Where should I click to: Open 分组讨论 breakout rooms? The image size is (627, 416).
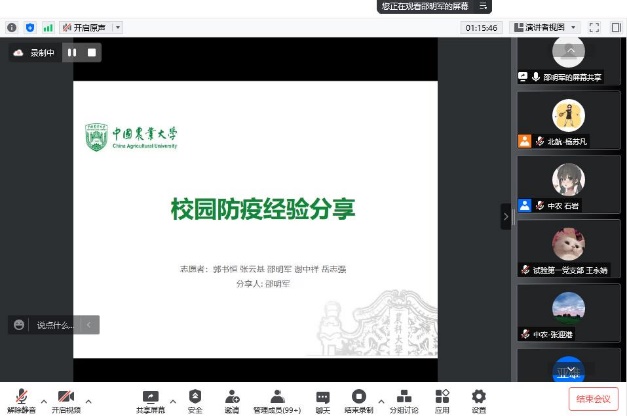[x=404, y=399]
